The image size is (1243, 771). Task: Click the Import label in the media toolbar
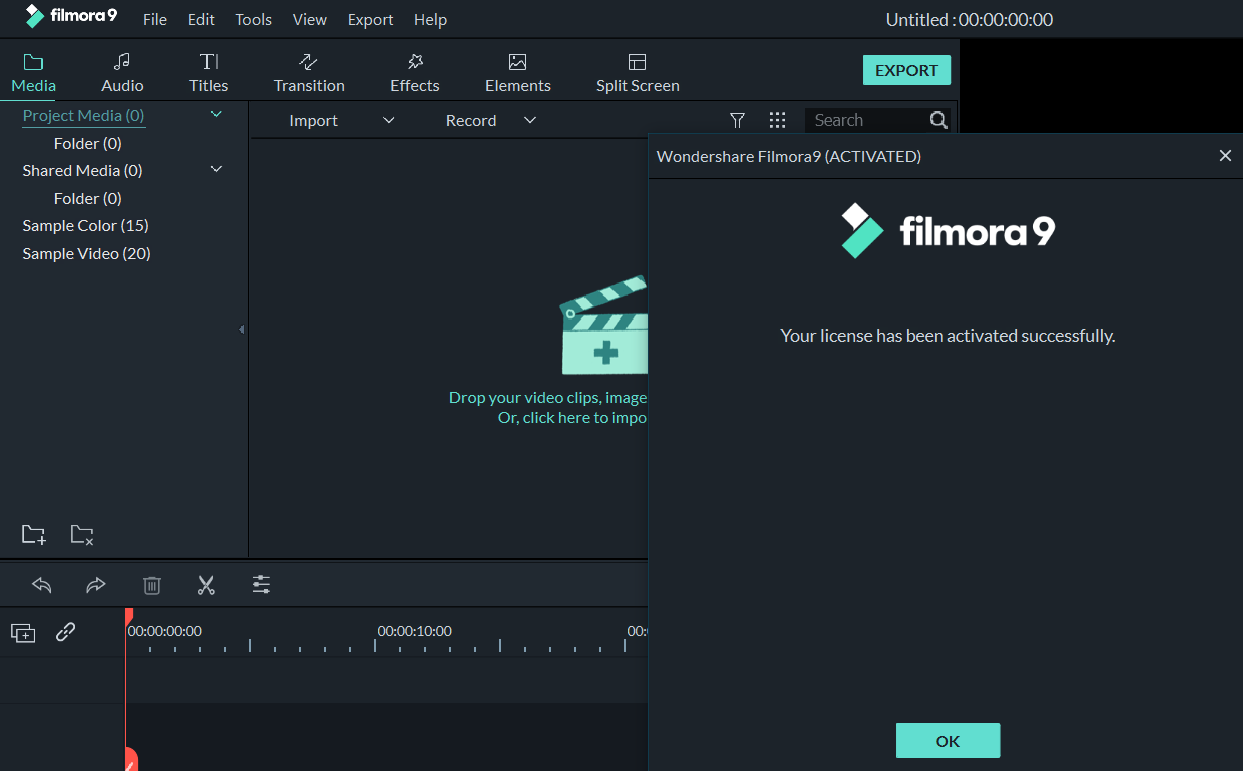(313, 121)
